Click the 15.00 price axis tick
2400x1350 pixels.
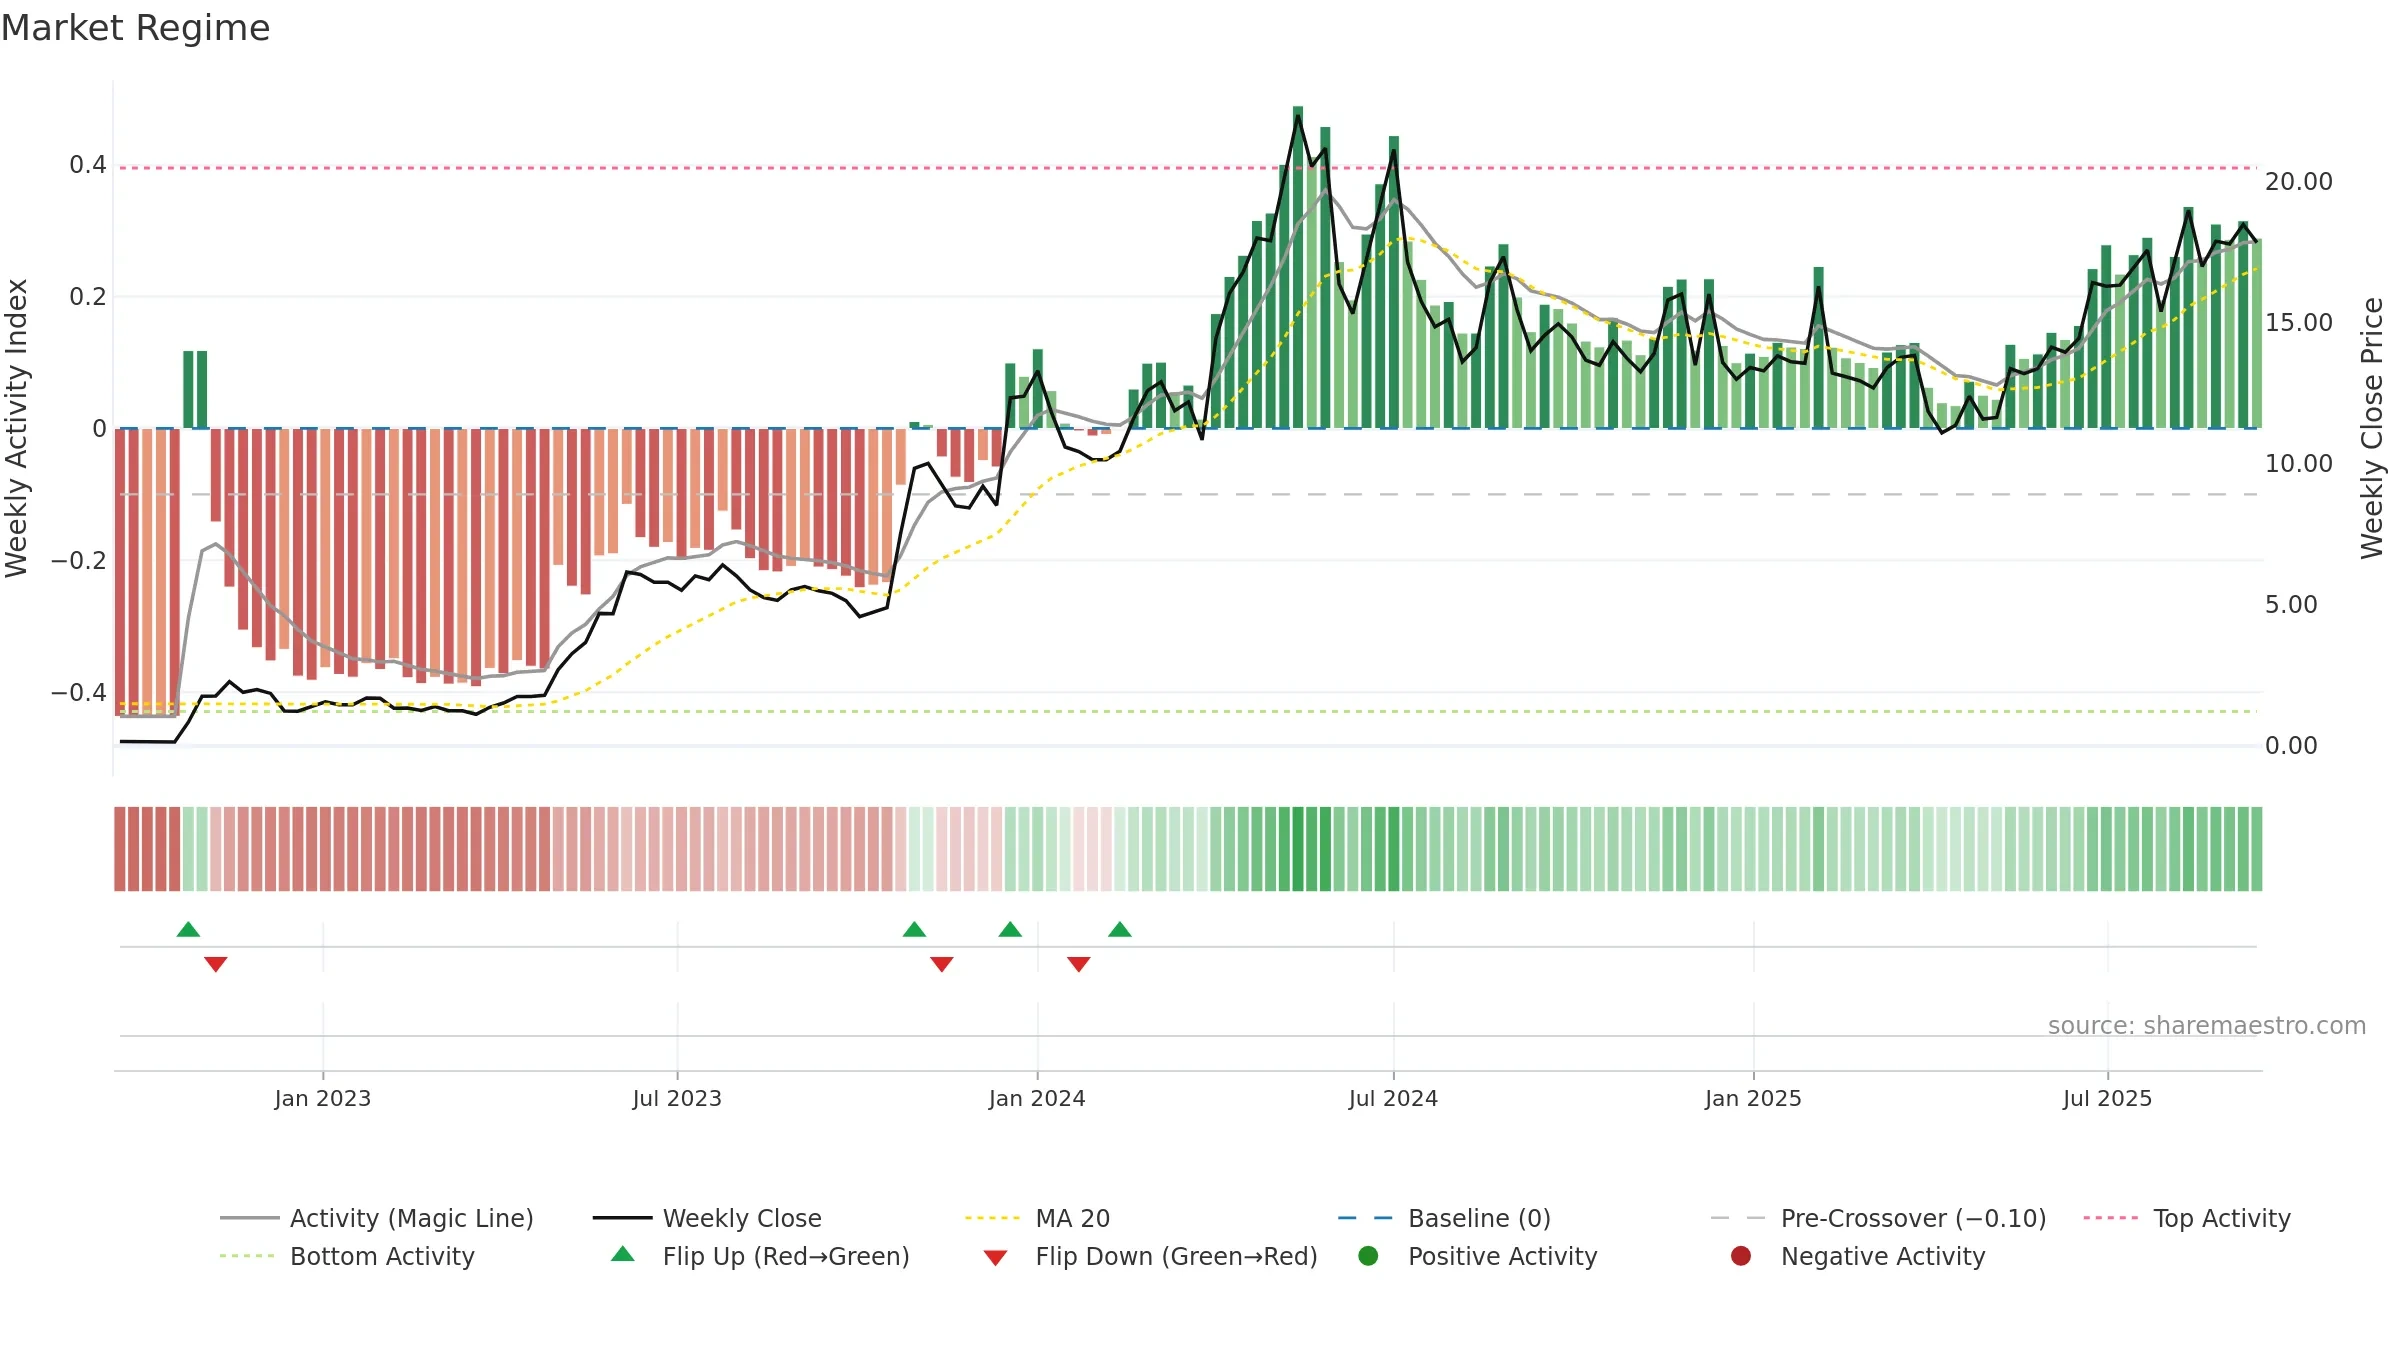click(2298, 323)
